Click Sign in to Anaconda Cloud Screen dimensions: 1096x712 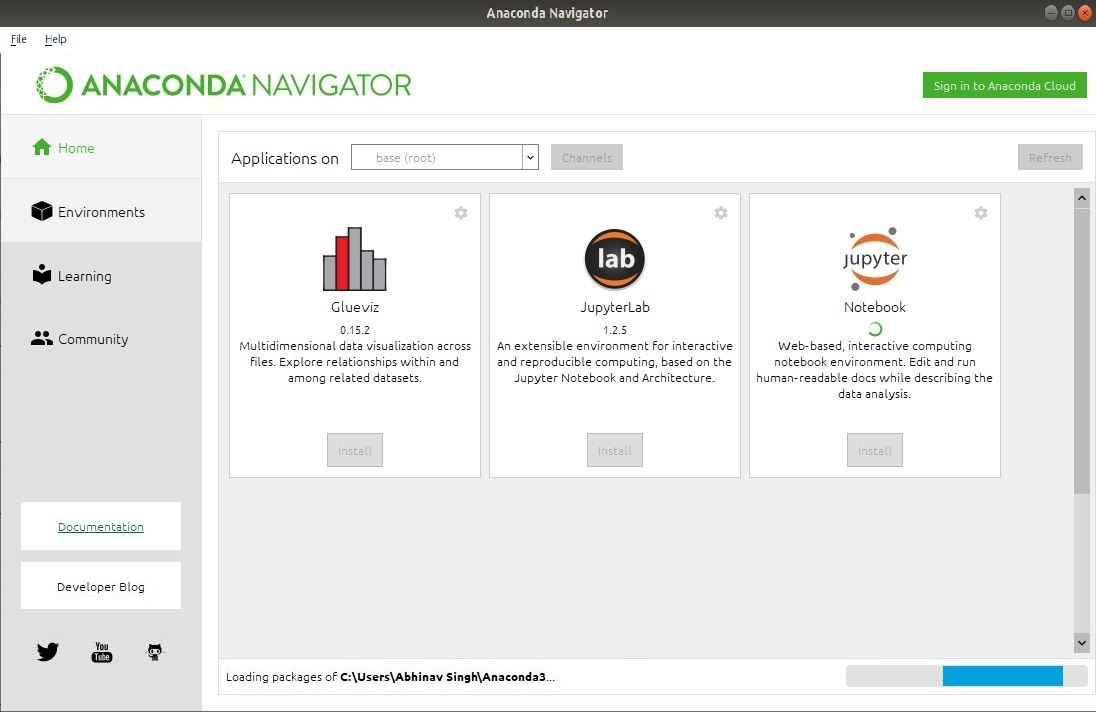pos(1004,85)
